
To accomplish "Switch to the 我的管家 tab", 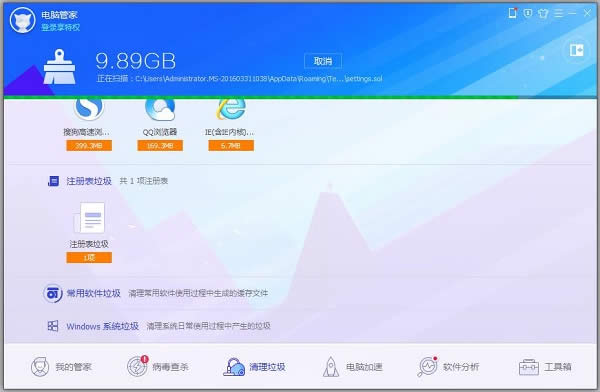I will [61, 367].
